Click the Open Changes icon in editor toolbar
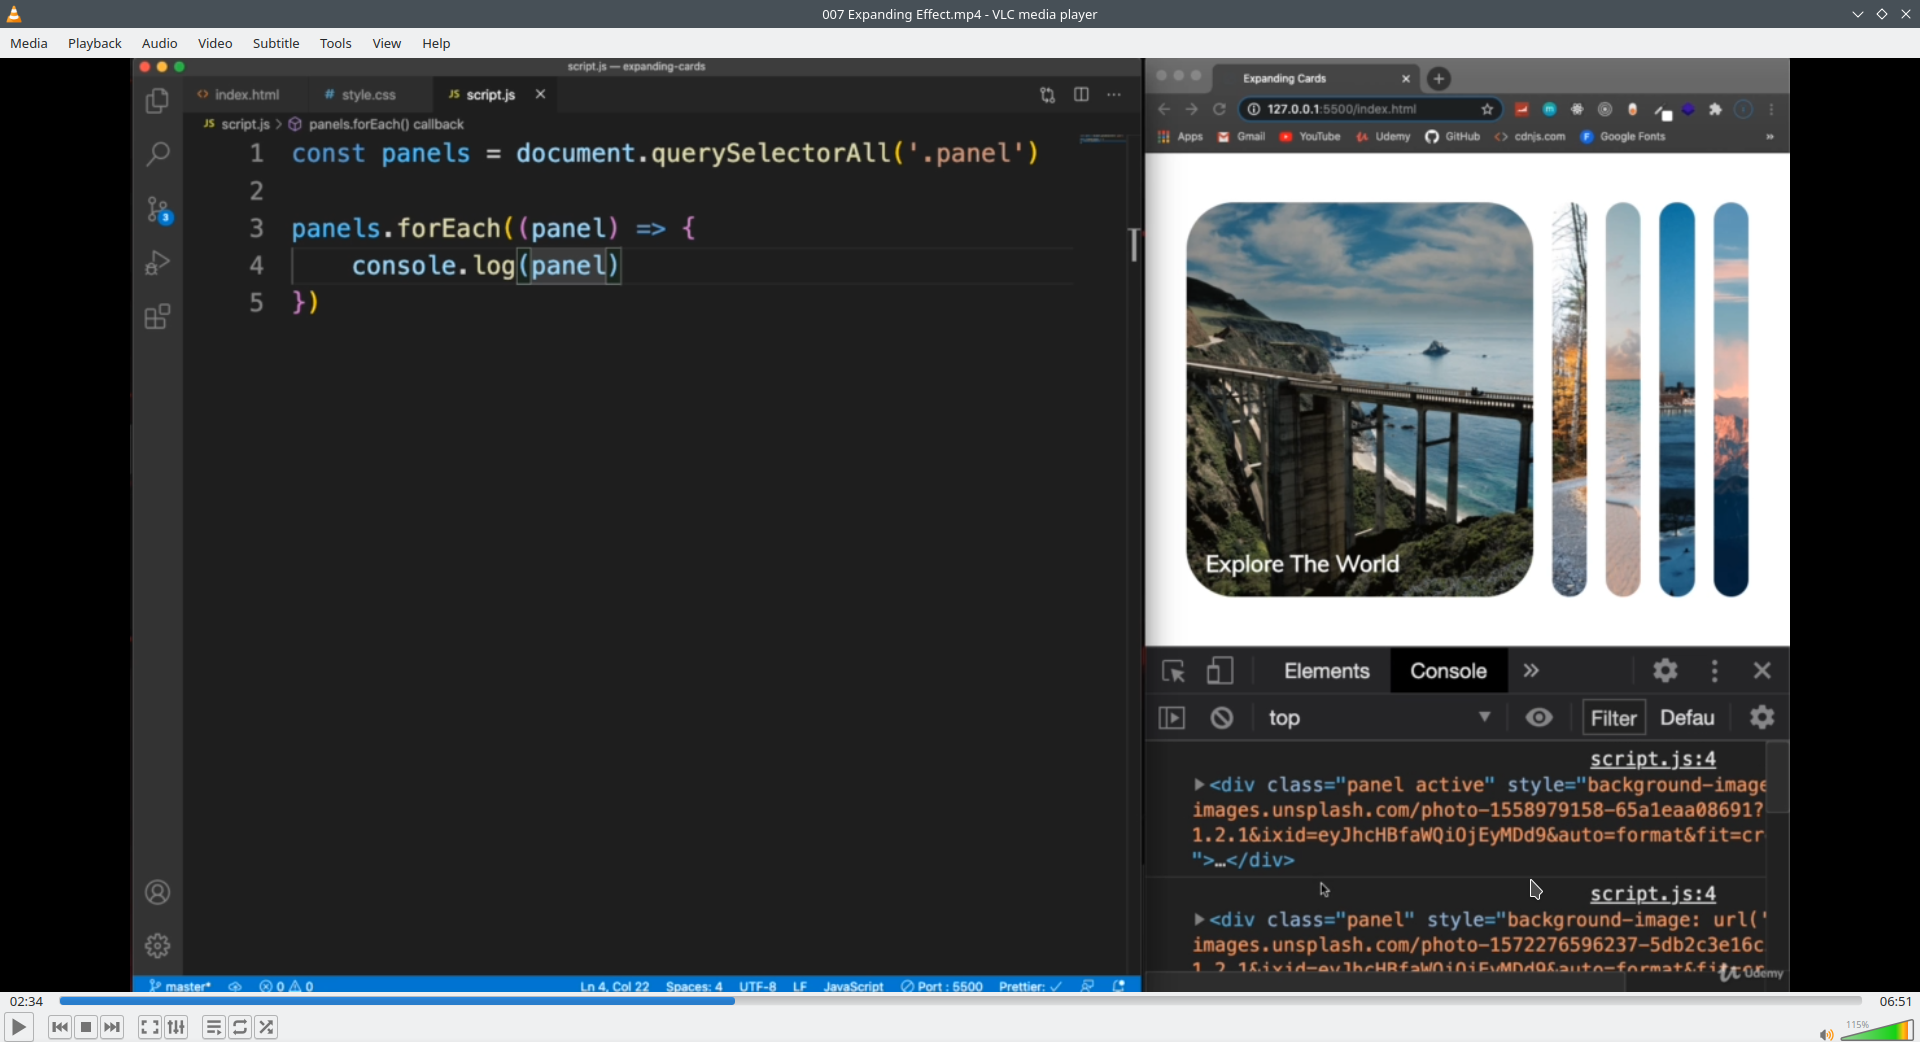1920x1042 pixels. [1047, 95]
